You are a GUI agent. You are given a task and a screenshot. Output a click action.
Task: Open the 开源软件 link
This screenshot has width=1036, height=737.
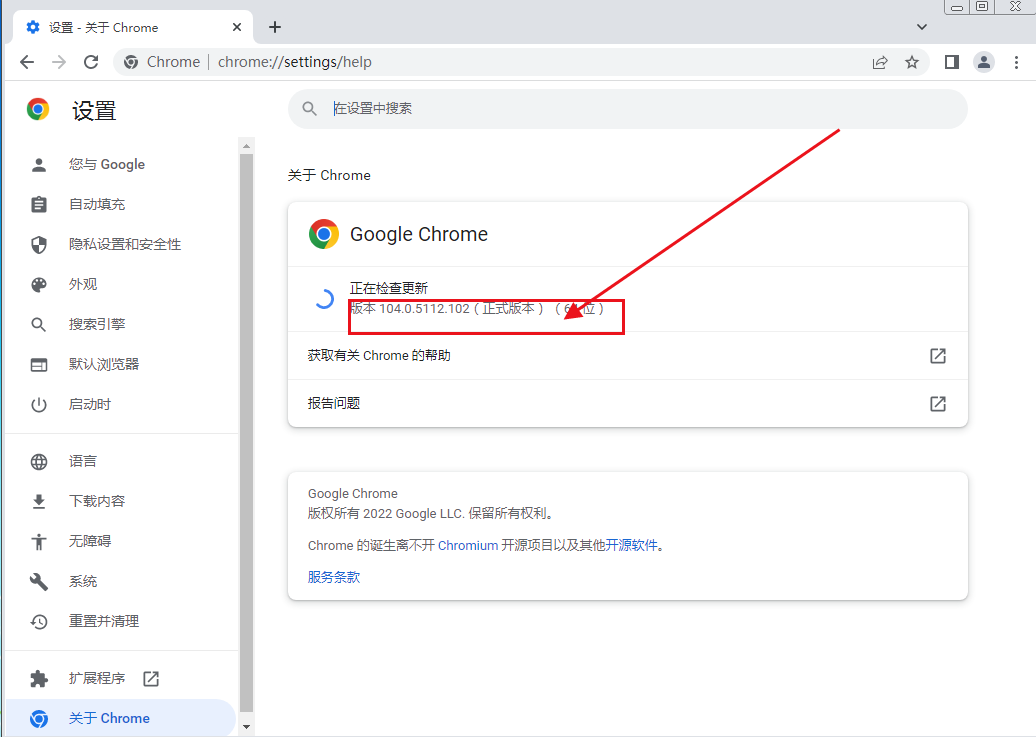(632, 545)
